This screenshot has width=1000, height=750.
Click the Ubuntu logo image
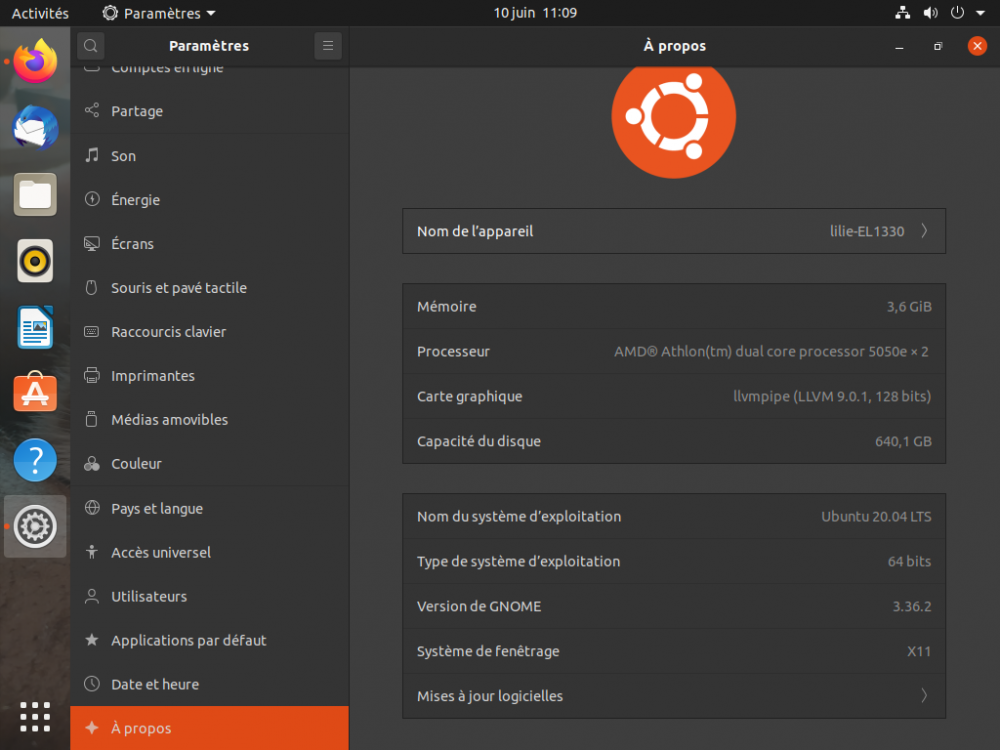[x=673, y=117]
